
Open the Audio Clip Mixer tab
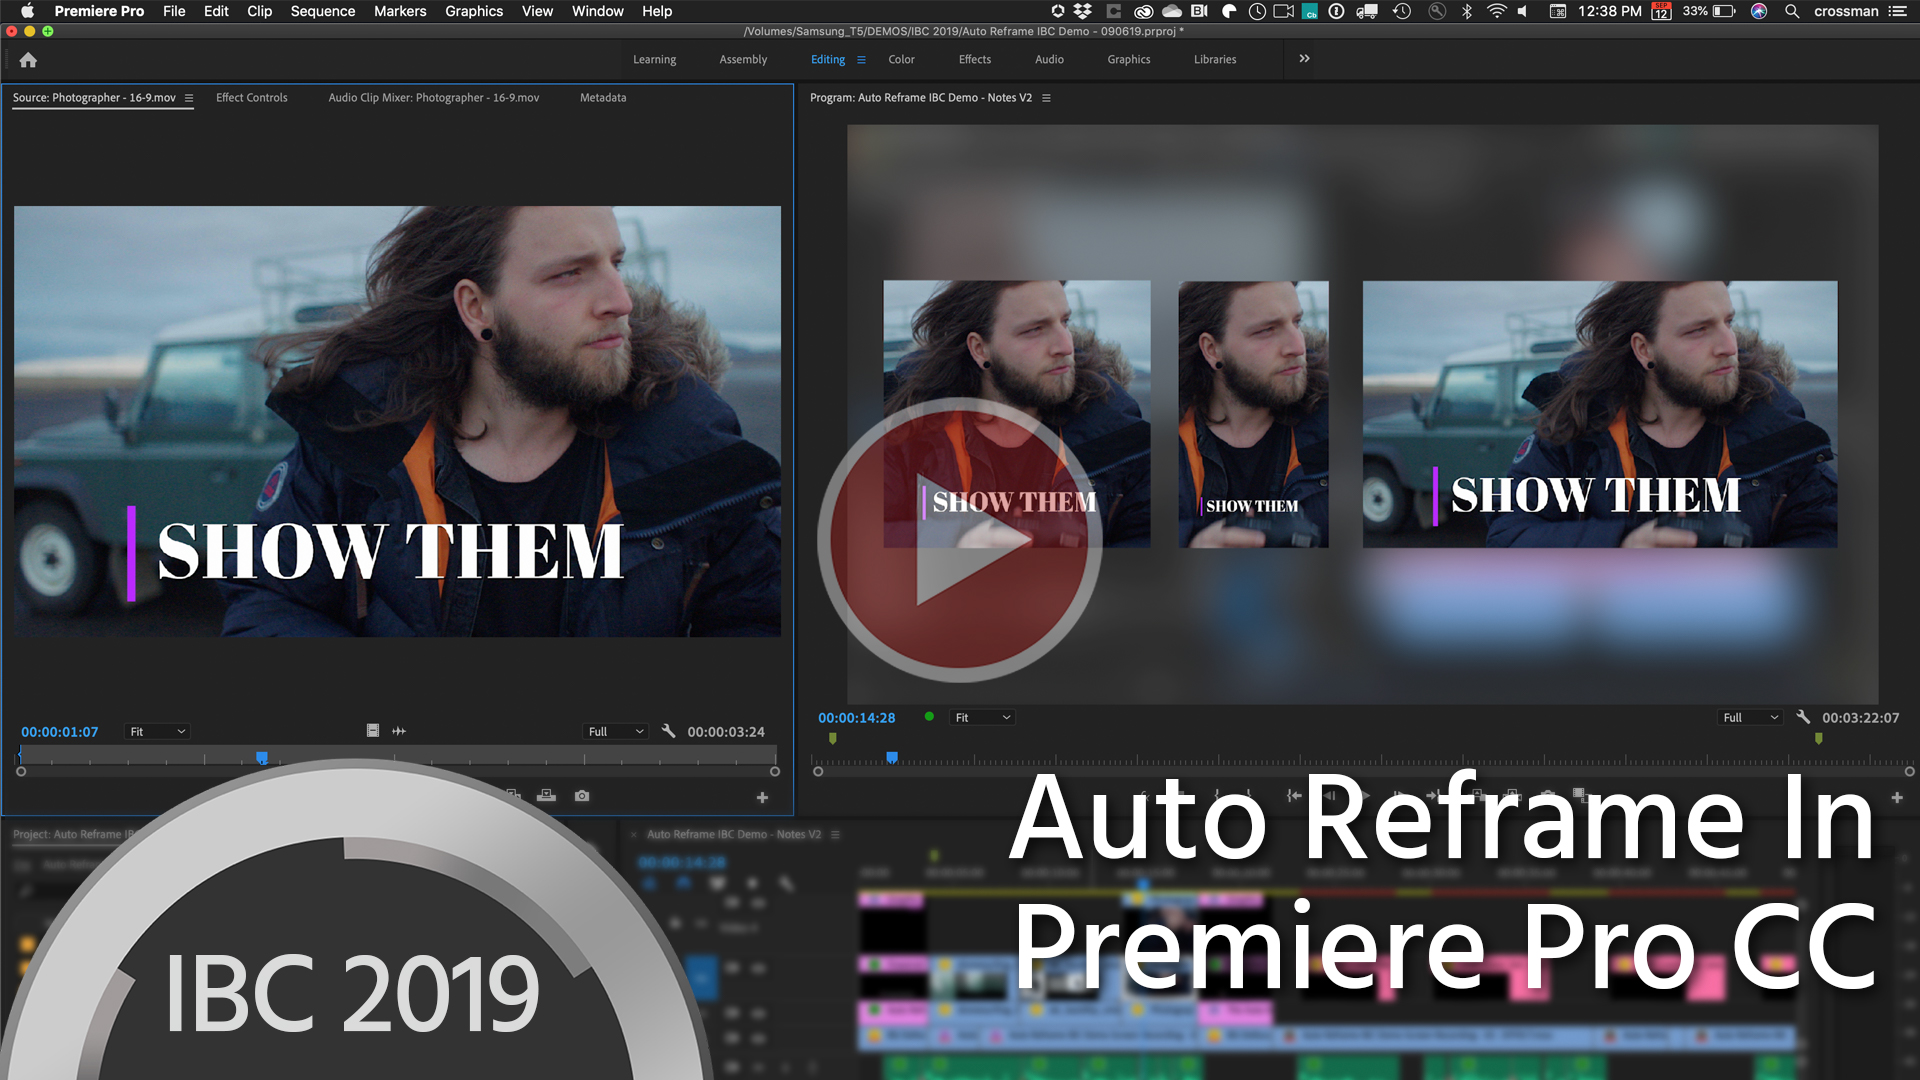433,98
